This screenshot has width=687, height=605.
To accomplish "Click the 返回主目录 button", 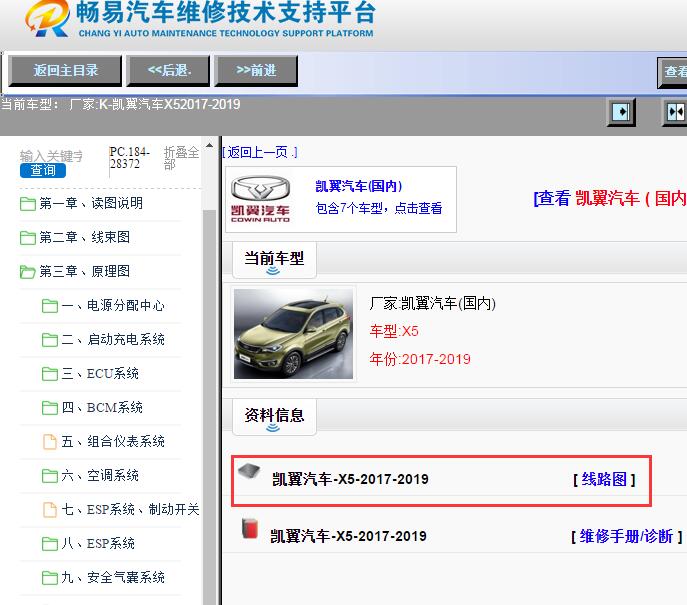I will coord(65,70).
